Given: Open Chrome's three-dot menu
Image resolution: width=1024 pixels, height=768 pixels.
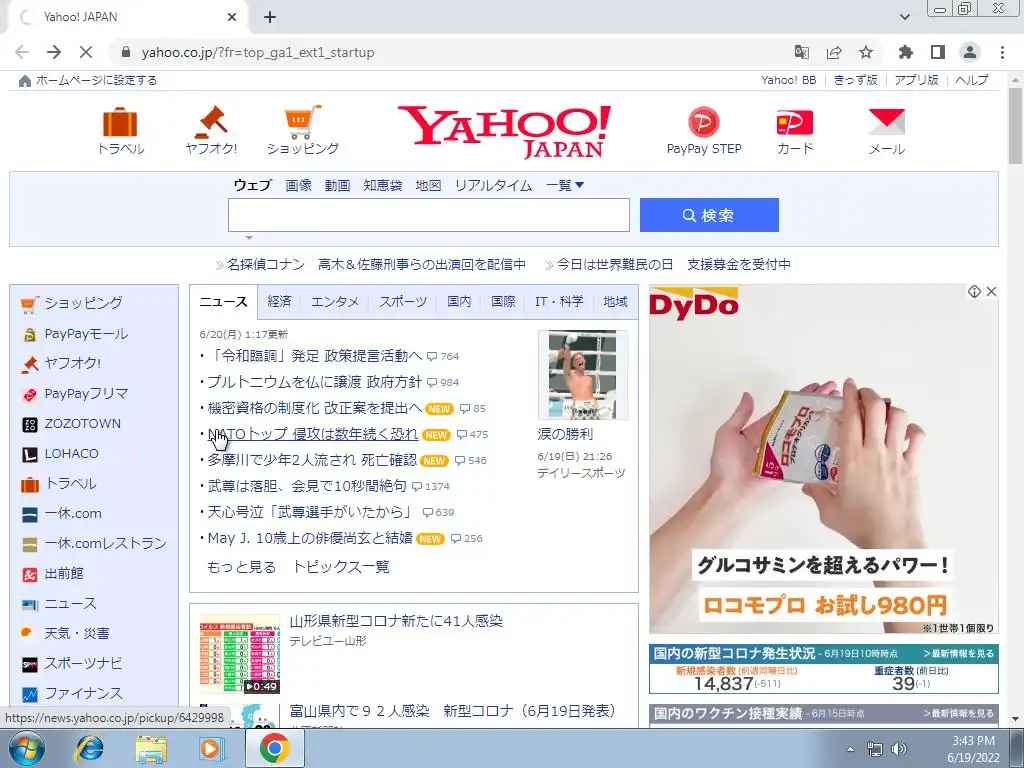Looking at the screenshot, I should (1002, 52).
